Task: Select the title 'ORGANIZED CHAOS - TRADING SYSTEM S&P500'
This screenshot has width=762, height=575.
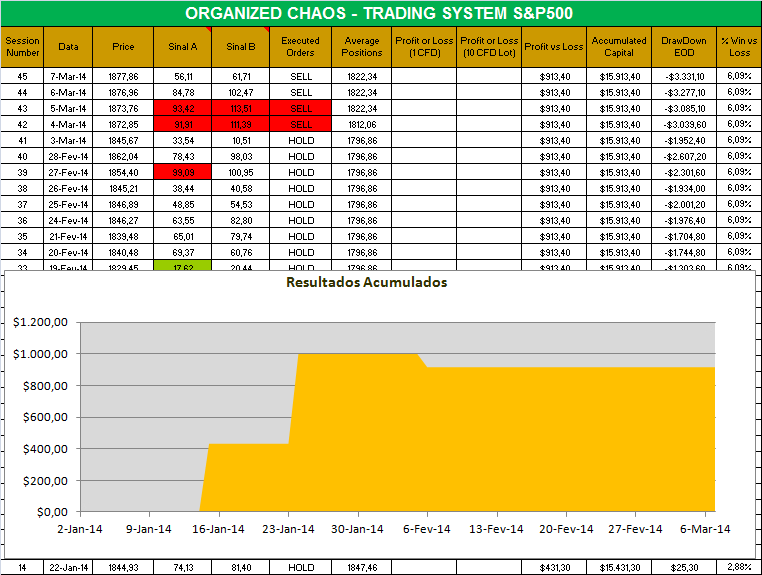Action: pos(379,13)
